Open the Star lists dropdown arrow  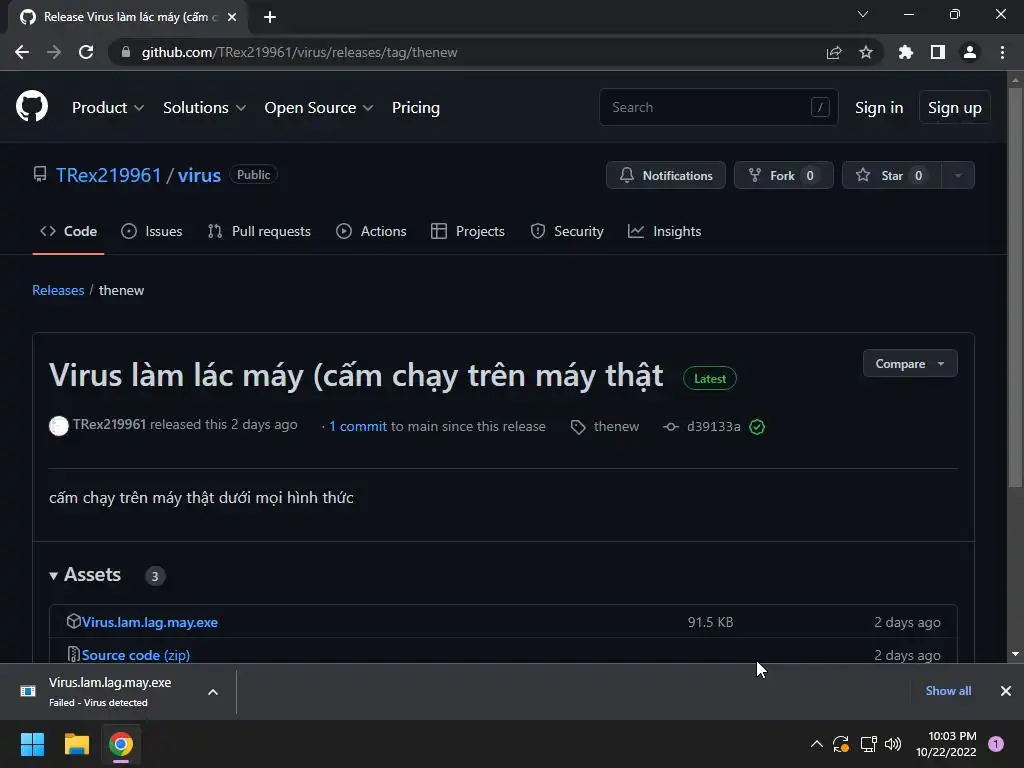(x=958, y=175)
